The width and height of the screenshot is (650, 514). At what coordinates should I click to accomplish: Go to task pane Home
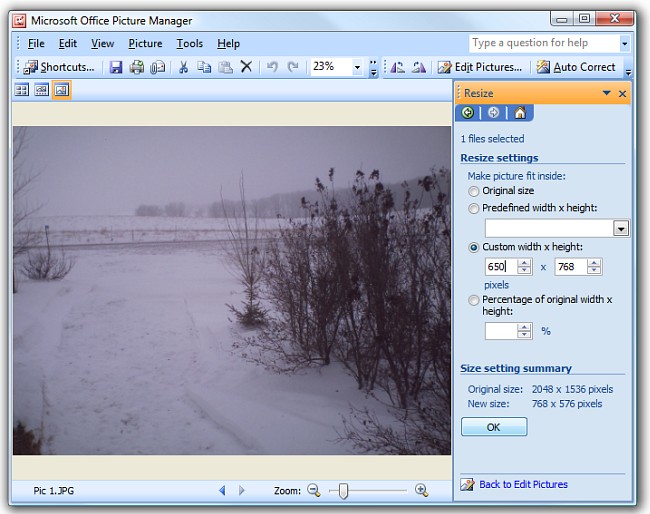520,113
